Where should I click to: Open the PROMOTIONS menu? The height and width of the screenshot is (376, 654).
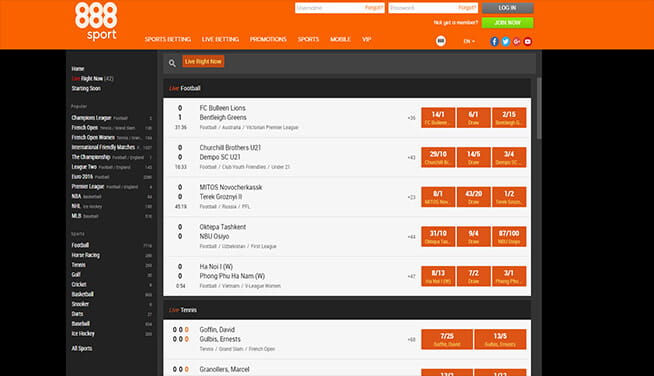point(268,39)
